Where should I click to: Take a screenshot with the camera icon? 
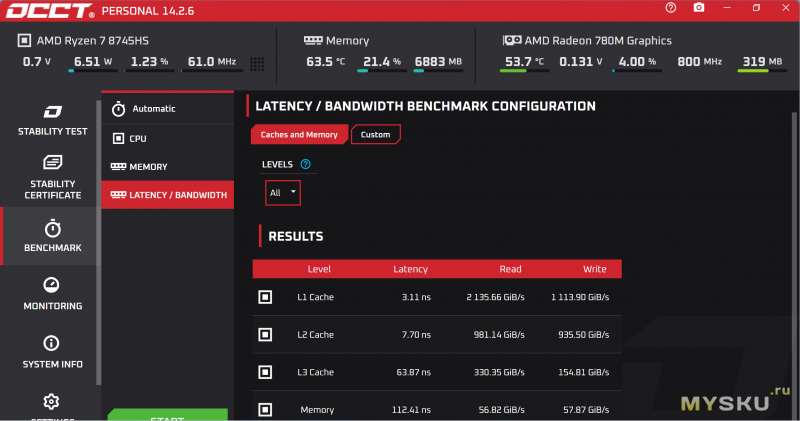pyautogui.click(x=698, y=8)
